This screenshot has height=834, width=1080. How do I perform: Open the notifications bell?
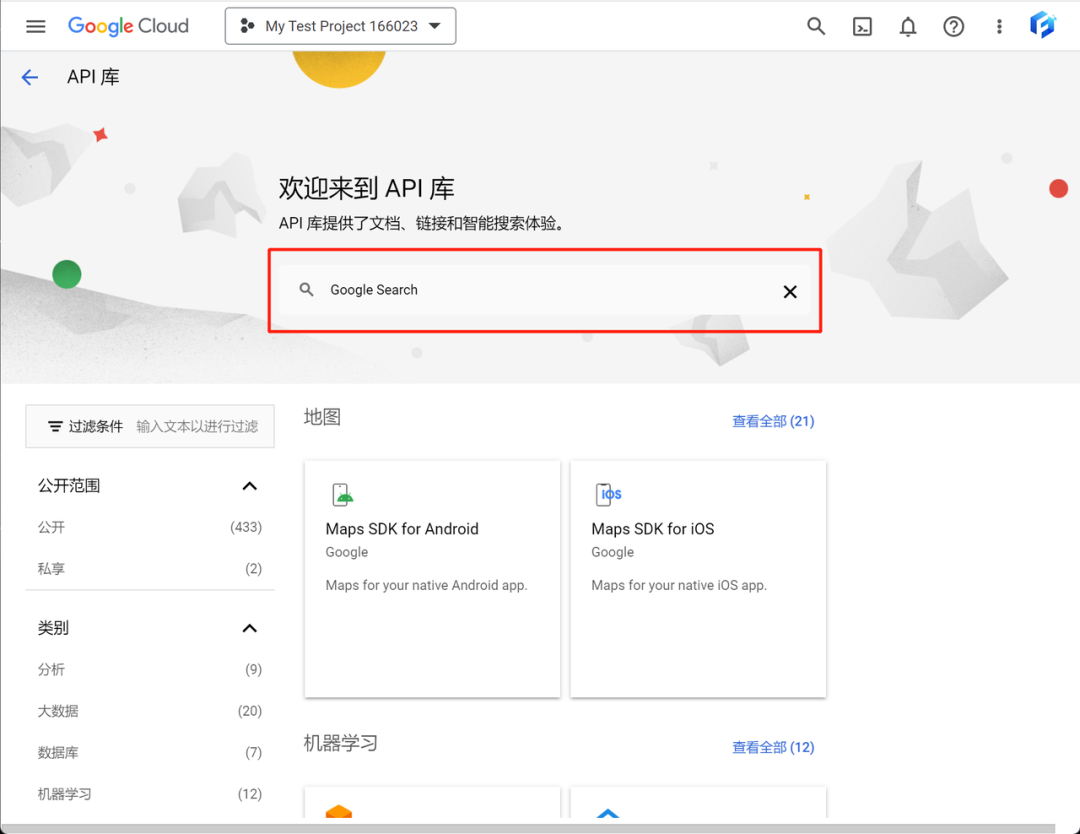pyautogui.click(x=908, y=26)
